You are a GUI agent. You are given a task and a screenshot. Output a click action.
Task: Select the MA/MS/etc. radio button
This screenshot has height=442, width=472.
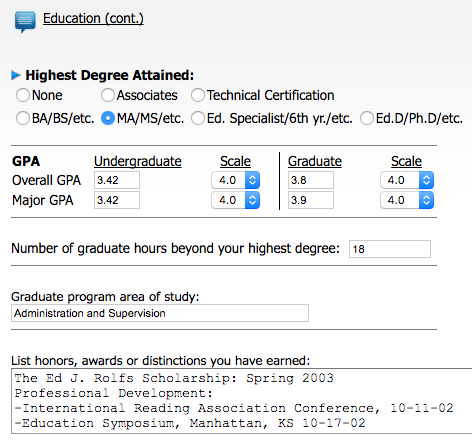[x=108, y=118]
